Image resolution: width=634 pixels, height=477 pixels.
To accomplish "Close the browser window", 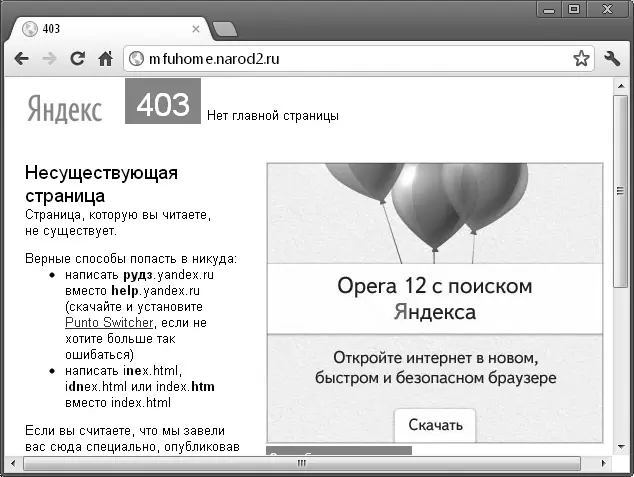I will click(x=607, y=10).
